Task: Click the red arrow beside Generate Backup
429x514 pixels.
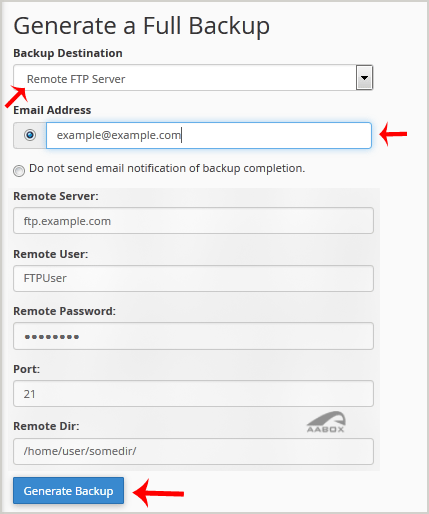Action: pyautogui.click(x=158, y=493)
